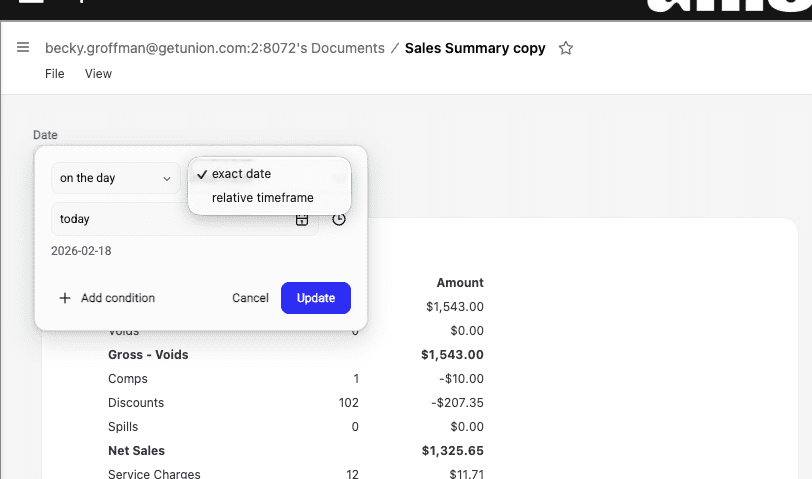The image size is (812, 479).
Task: Star the Sales Summary copy document
Action: [566, 48]
